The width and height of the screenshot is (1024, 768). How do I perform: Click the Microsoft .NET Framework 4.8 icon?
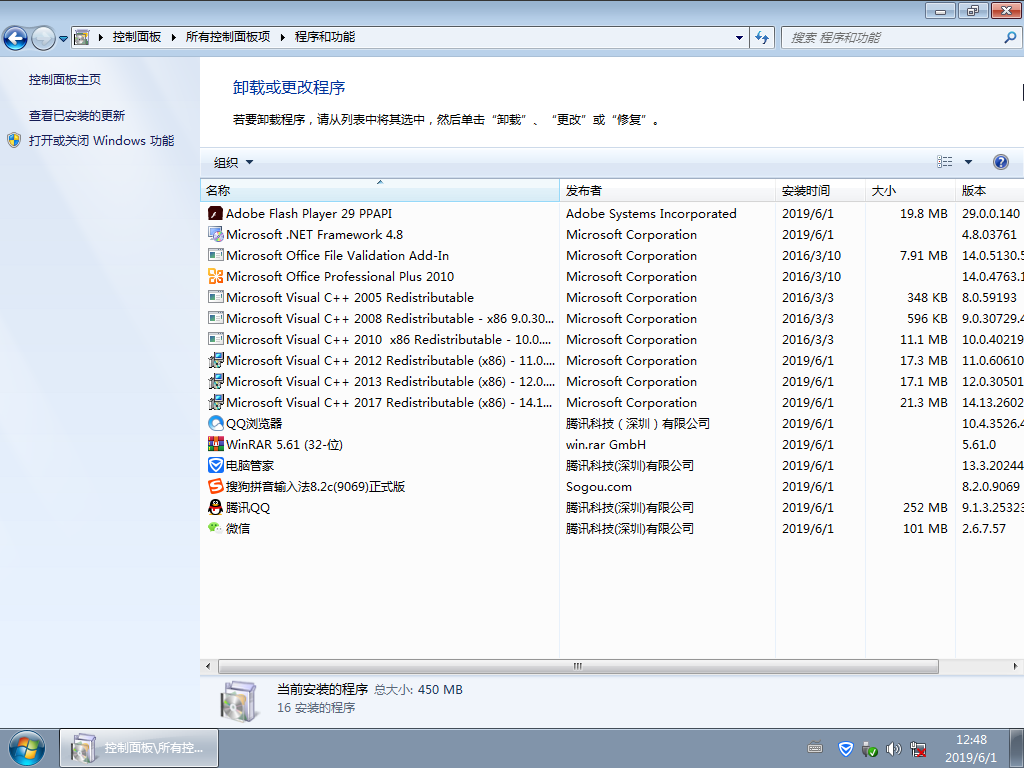[x=216, y=234]
